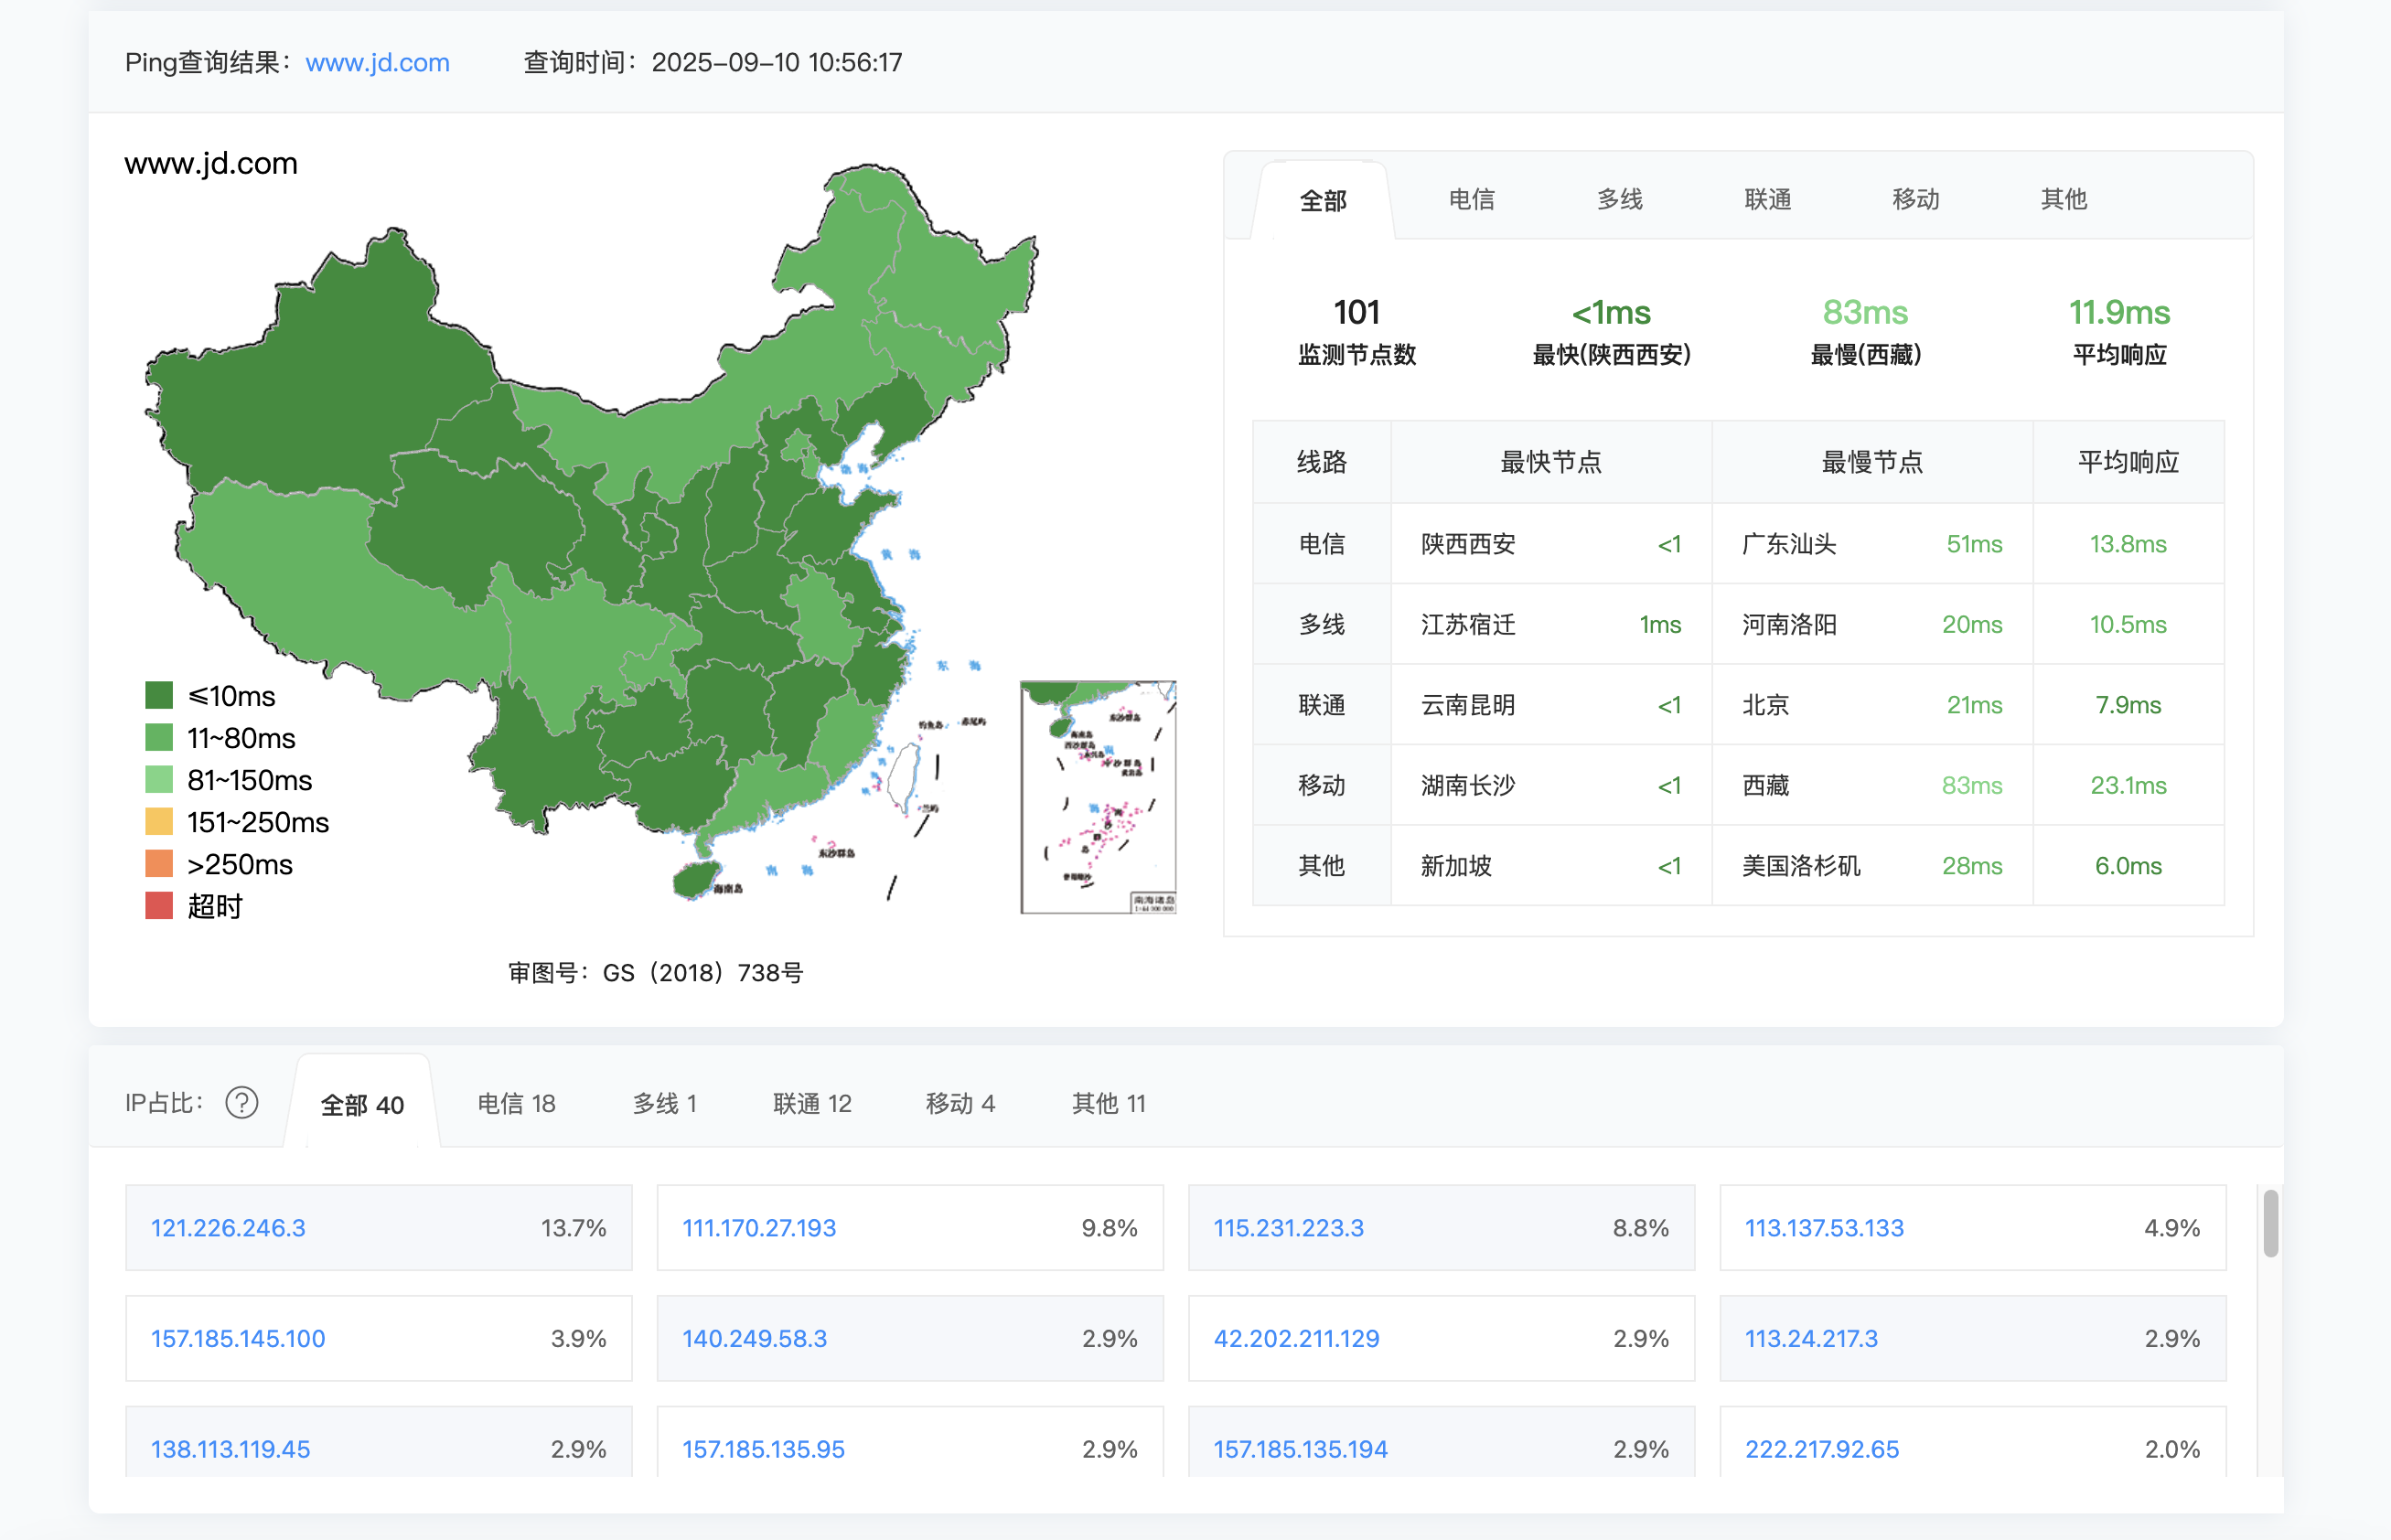Switch IP ratio to 电信 18 tab
This screenshot has height=1540, width=2391.
point(516,1103)
